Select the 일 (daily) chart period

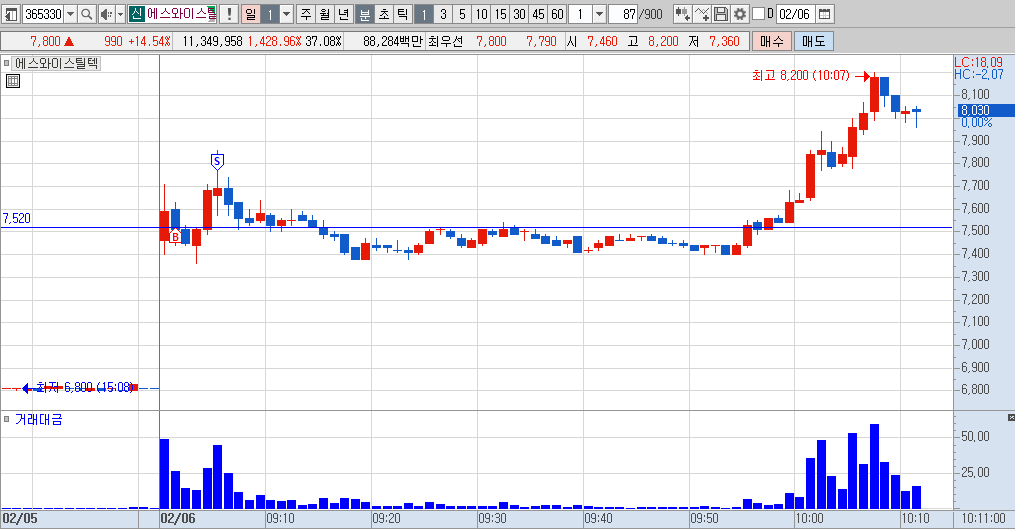(251, 14)
